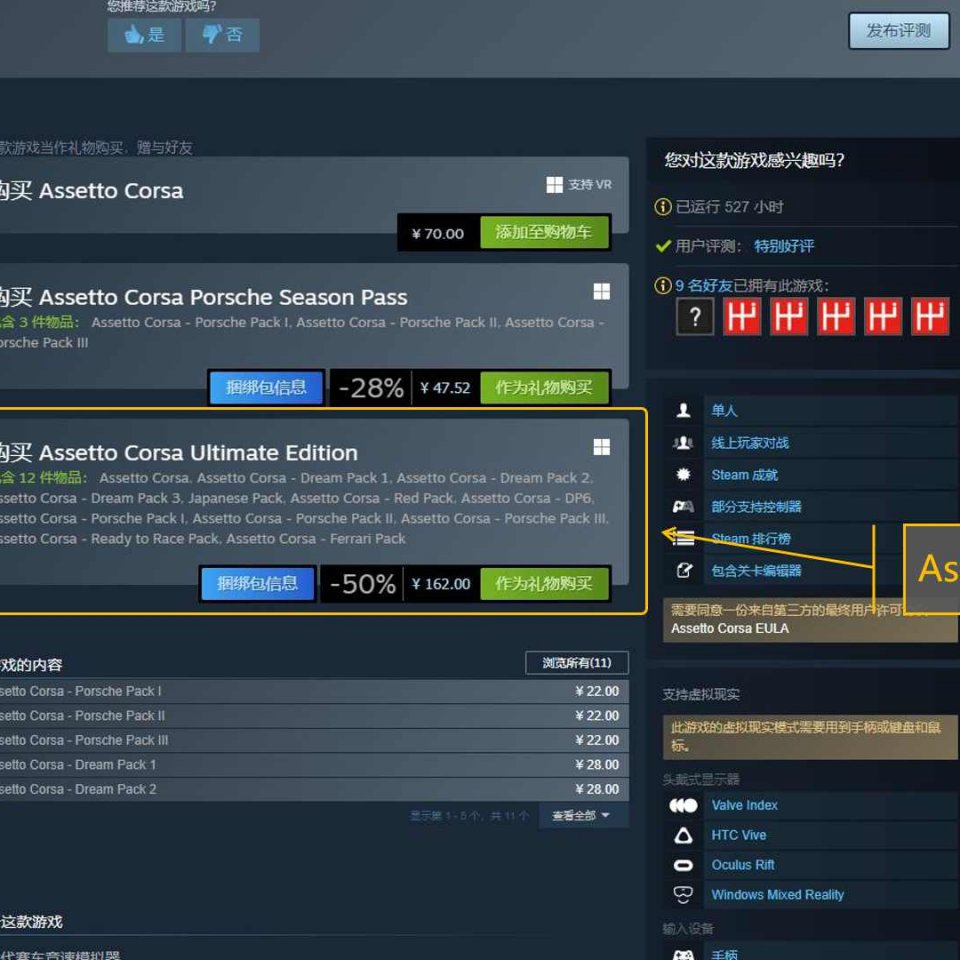The image size is (960, 960).
Task: Click the 支持 VR label
Action: coord(590,185)
